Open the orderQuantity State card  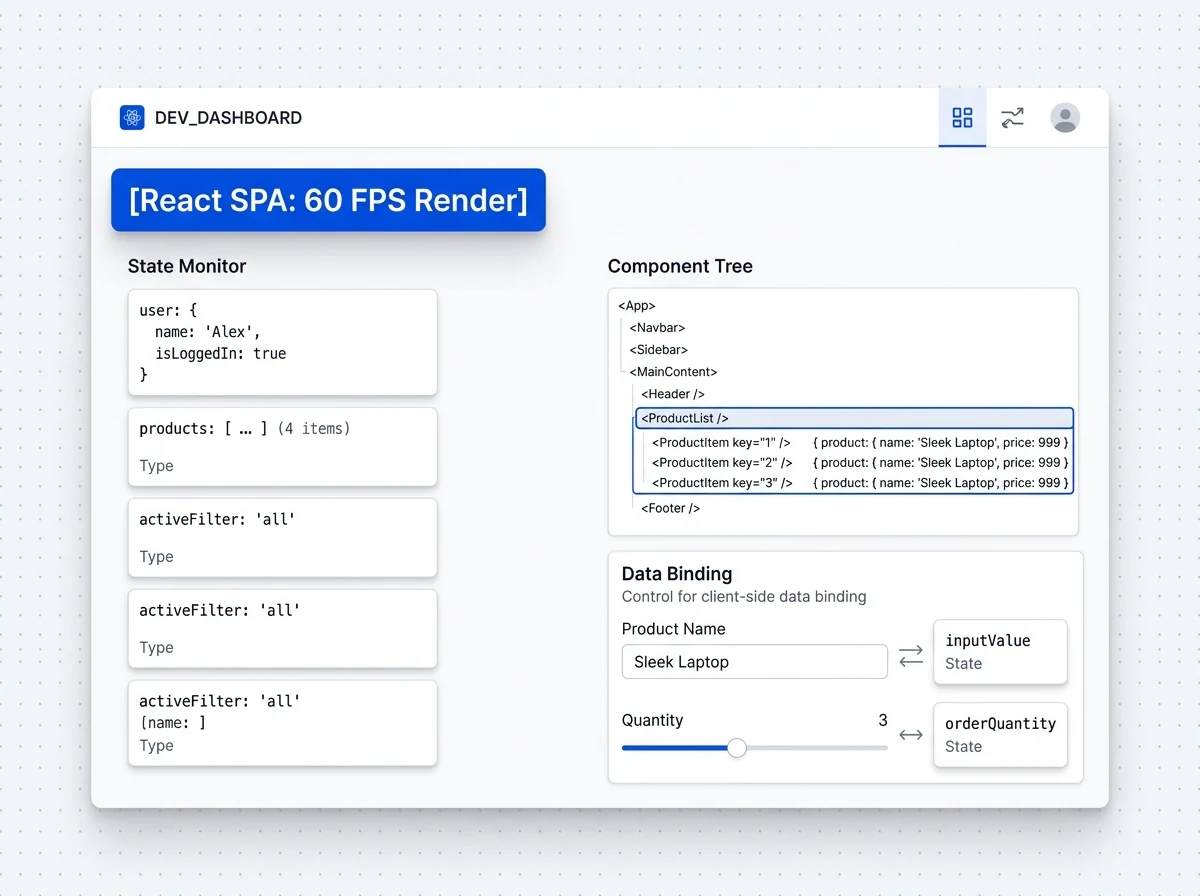(1000, 735)
